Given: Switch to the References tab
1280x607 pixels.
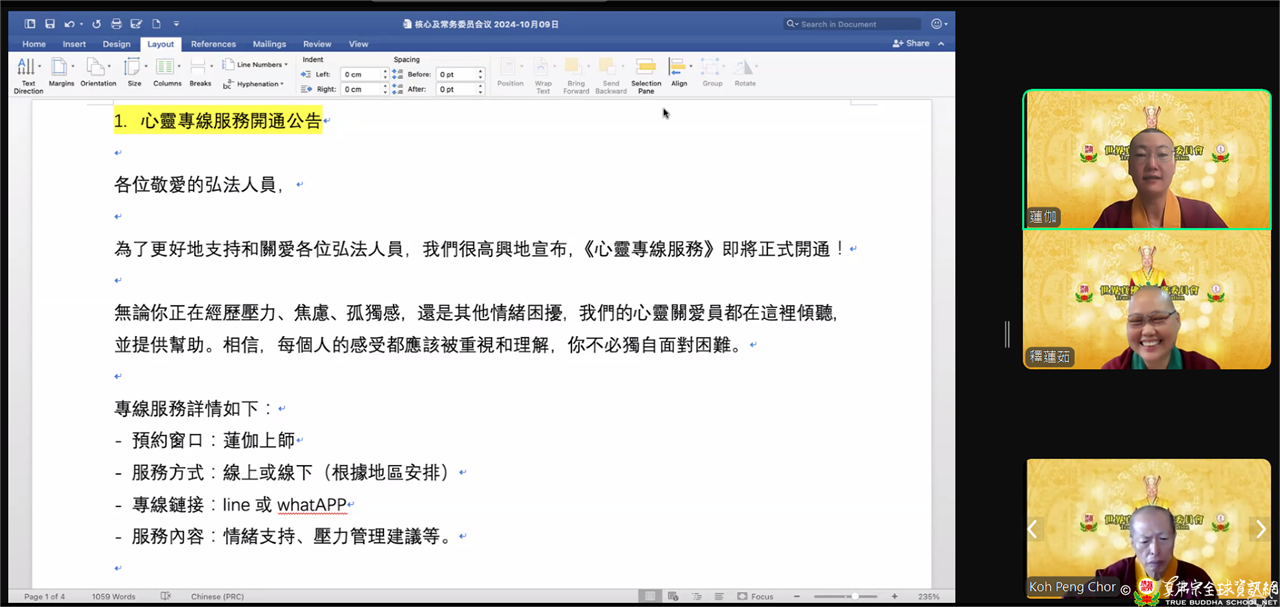Looking at the screenshot, I should tap(213, 44).
